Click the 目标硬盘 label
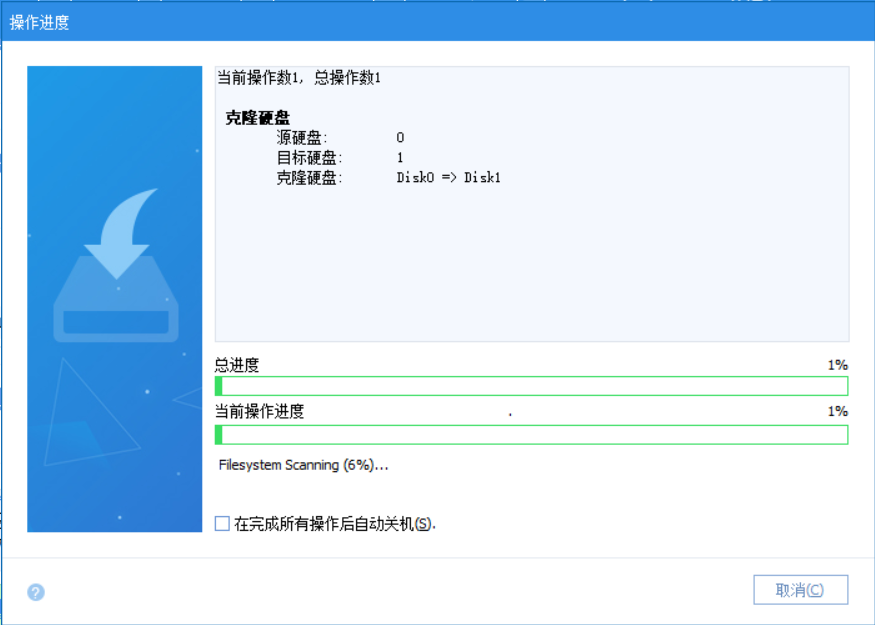The width and height of the screenshot is (875, 625). (x=309, y=157)
